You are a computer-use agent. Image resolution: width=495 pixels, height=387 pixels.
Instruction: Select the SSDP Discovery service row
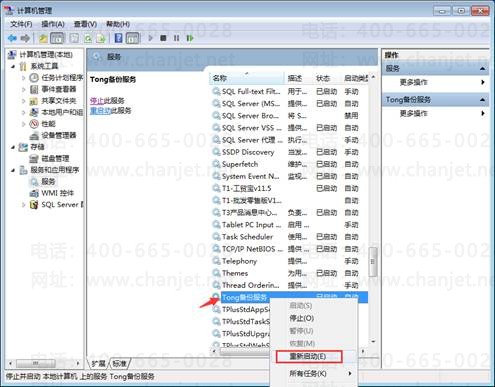[x=289, y=152]
